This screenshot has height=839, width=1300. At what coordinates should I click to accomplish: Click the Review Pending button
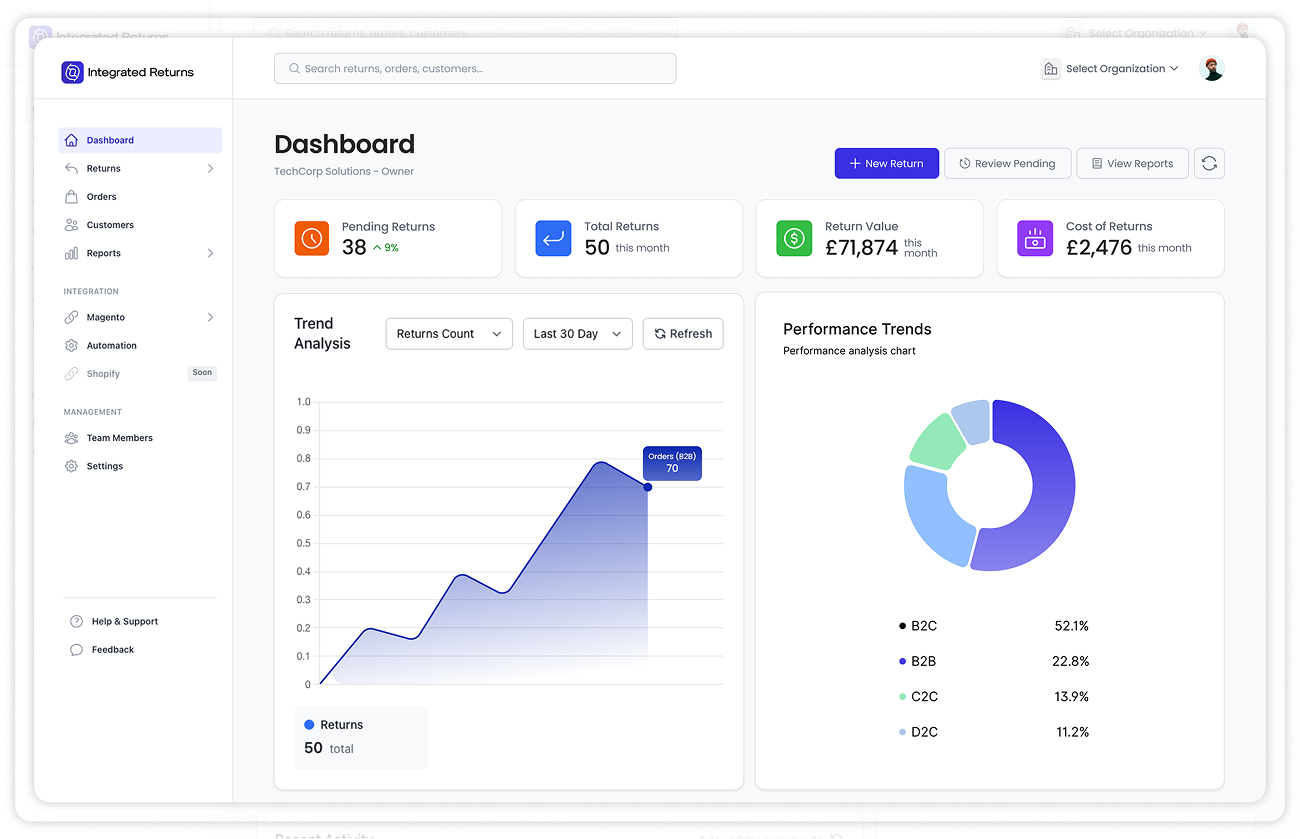click(x=1007, y=163)
